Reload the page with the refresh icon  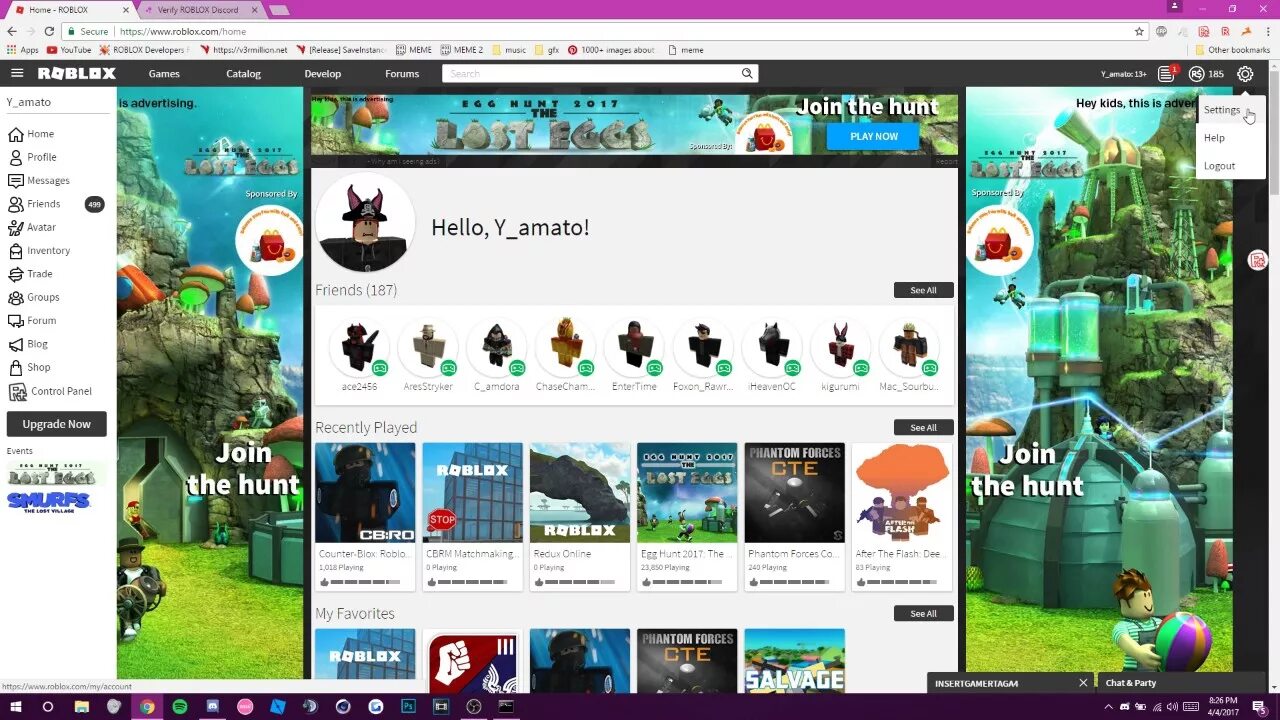coord(49,31)
